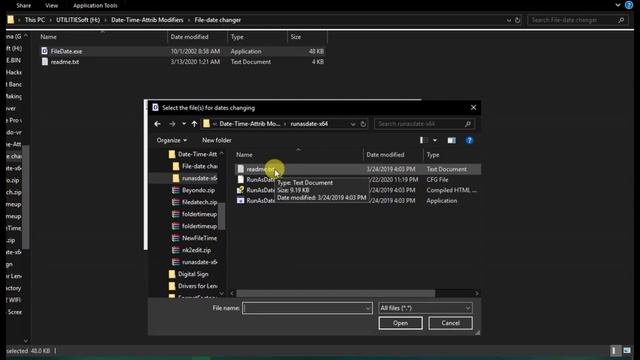The height and width of the screenshot is (360, 640).
Task: Click the nk2edit.zip archive icon
Action: click(x=176, y=250)
